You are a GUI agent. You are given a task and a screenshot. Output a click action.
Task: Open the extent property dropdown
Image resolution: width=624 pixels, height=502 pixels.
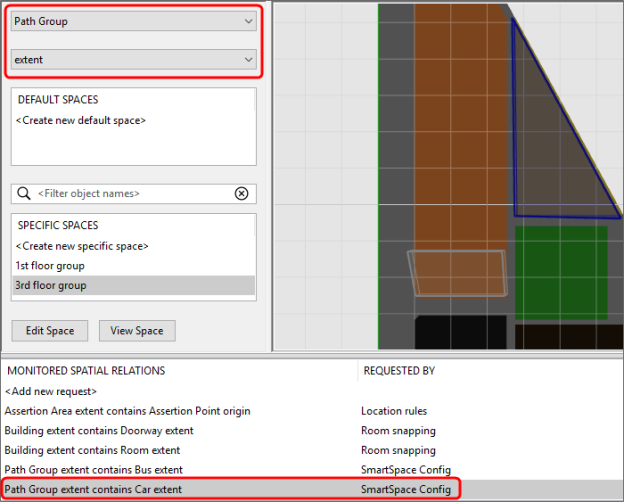point(134,60)
